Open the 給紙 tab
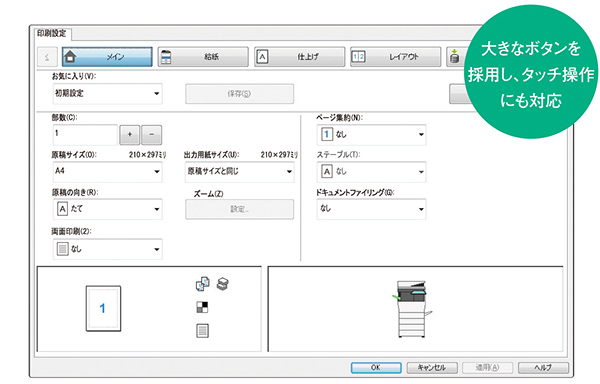Viewport: 600px width, 384px height. 203,57
